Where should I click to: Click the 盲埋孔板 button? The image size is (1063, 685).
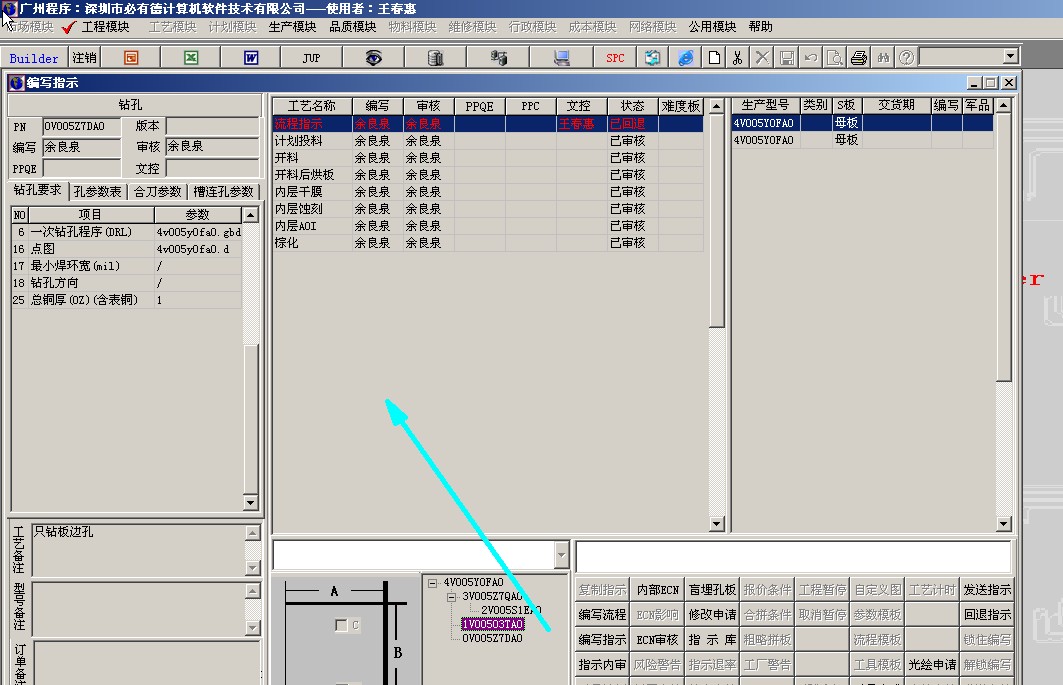point(712,590)
